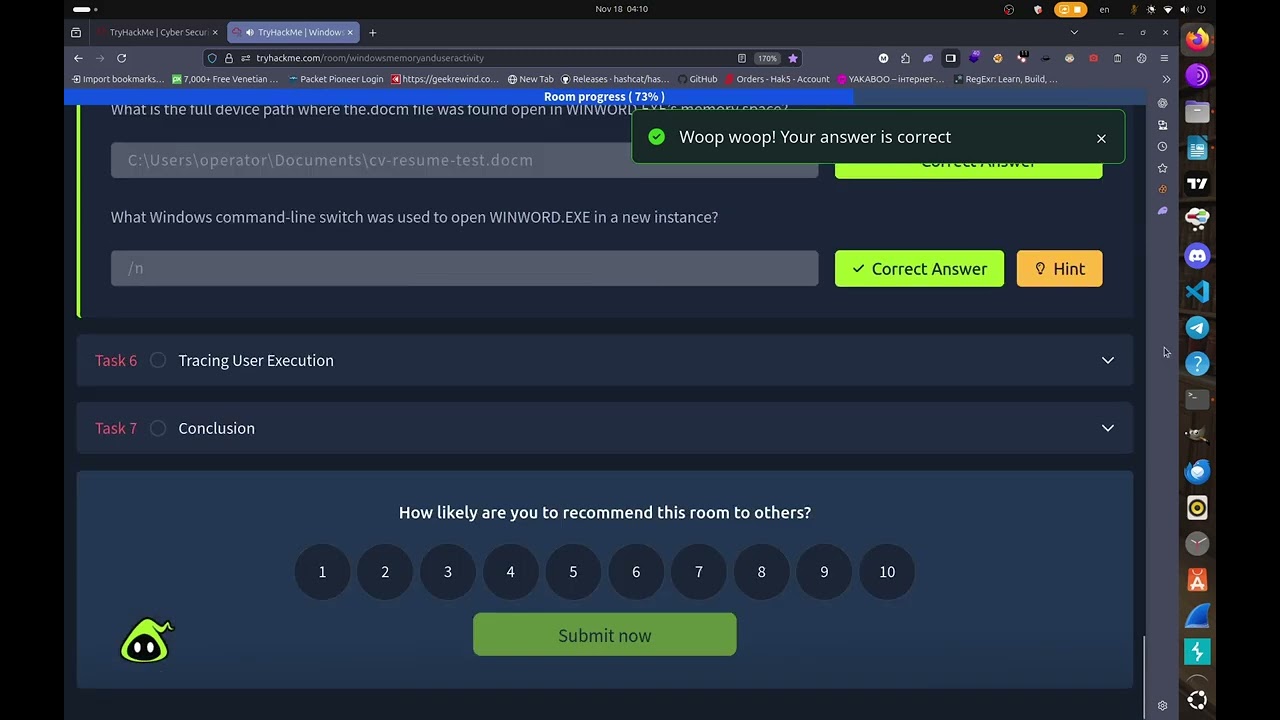Open sidebar settings gear at bottom
This screenshot has height=720, width=1280.
1162,705
